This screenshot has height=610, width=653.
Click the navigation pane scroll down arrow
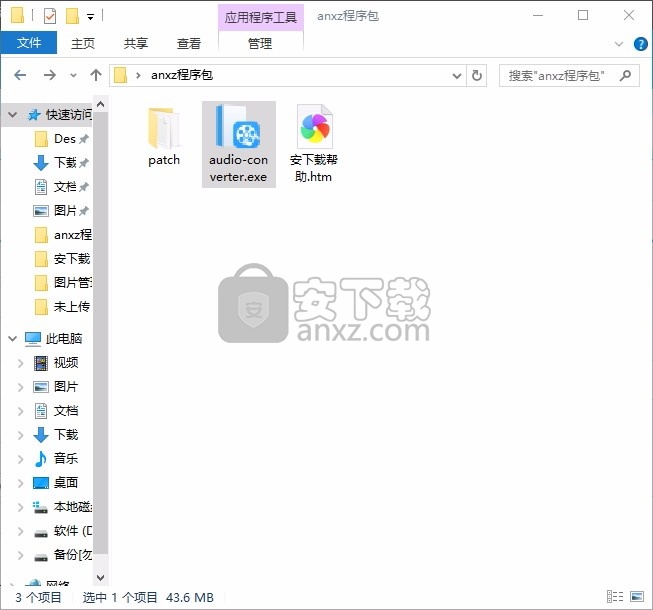pos(100,577)
